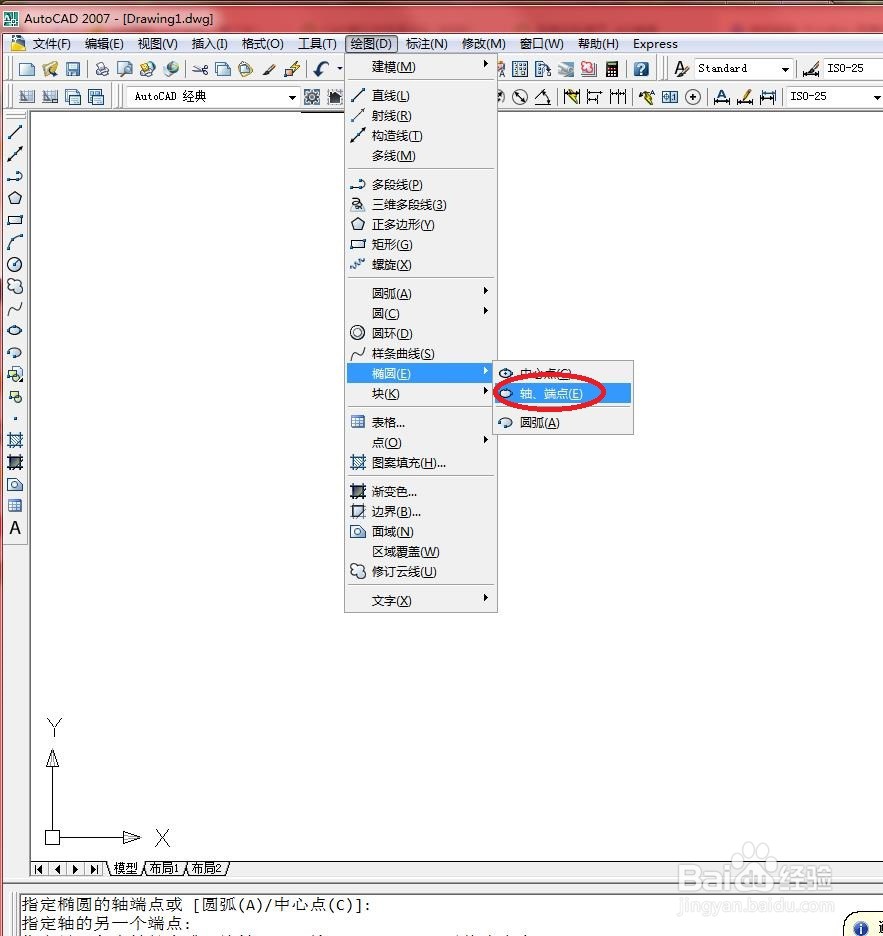Screen dimensions: 883x936
Task: Click the Help question mark icon
Action: (x=641, y=69)
